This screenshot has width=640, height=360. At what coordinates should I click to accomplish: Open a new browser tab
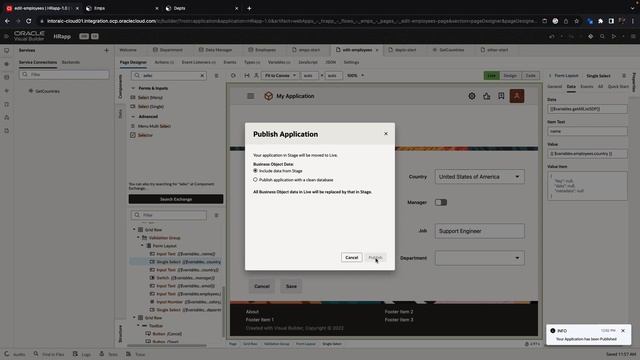coord(249,8)
